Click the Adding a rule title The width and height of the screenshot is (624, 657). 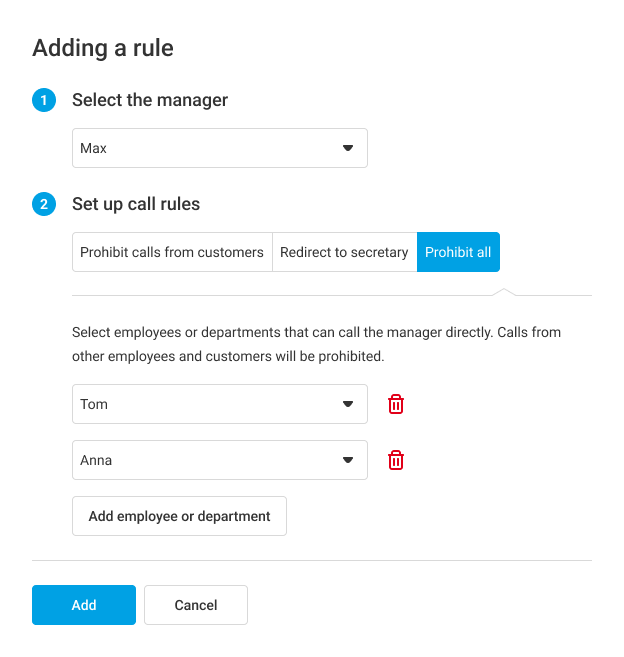point(104,47)
